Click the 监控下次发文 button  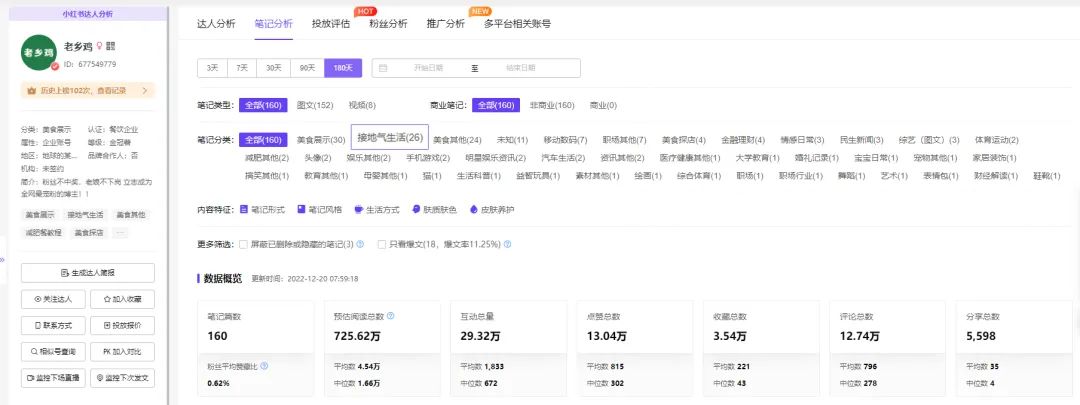click(x=122, y=377)
